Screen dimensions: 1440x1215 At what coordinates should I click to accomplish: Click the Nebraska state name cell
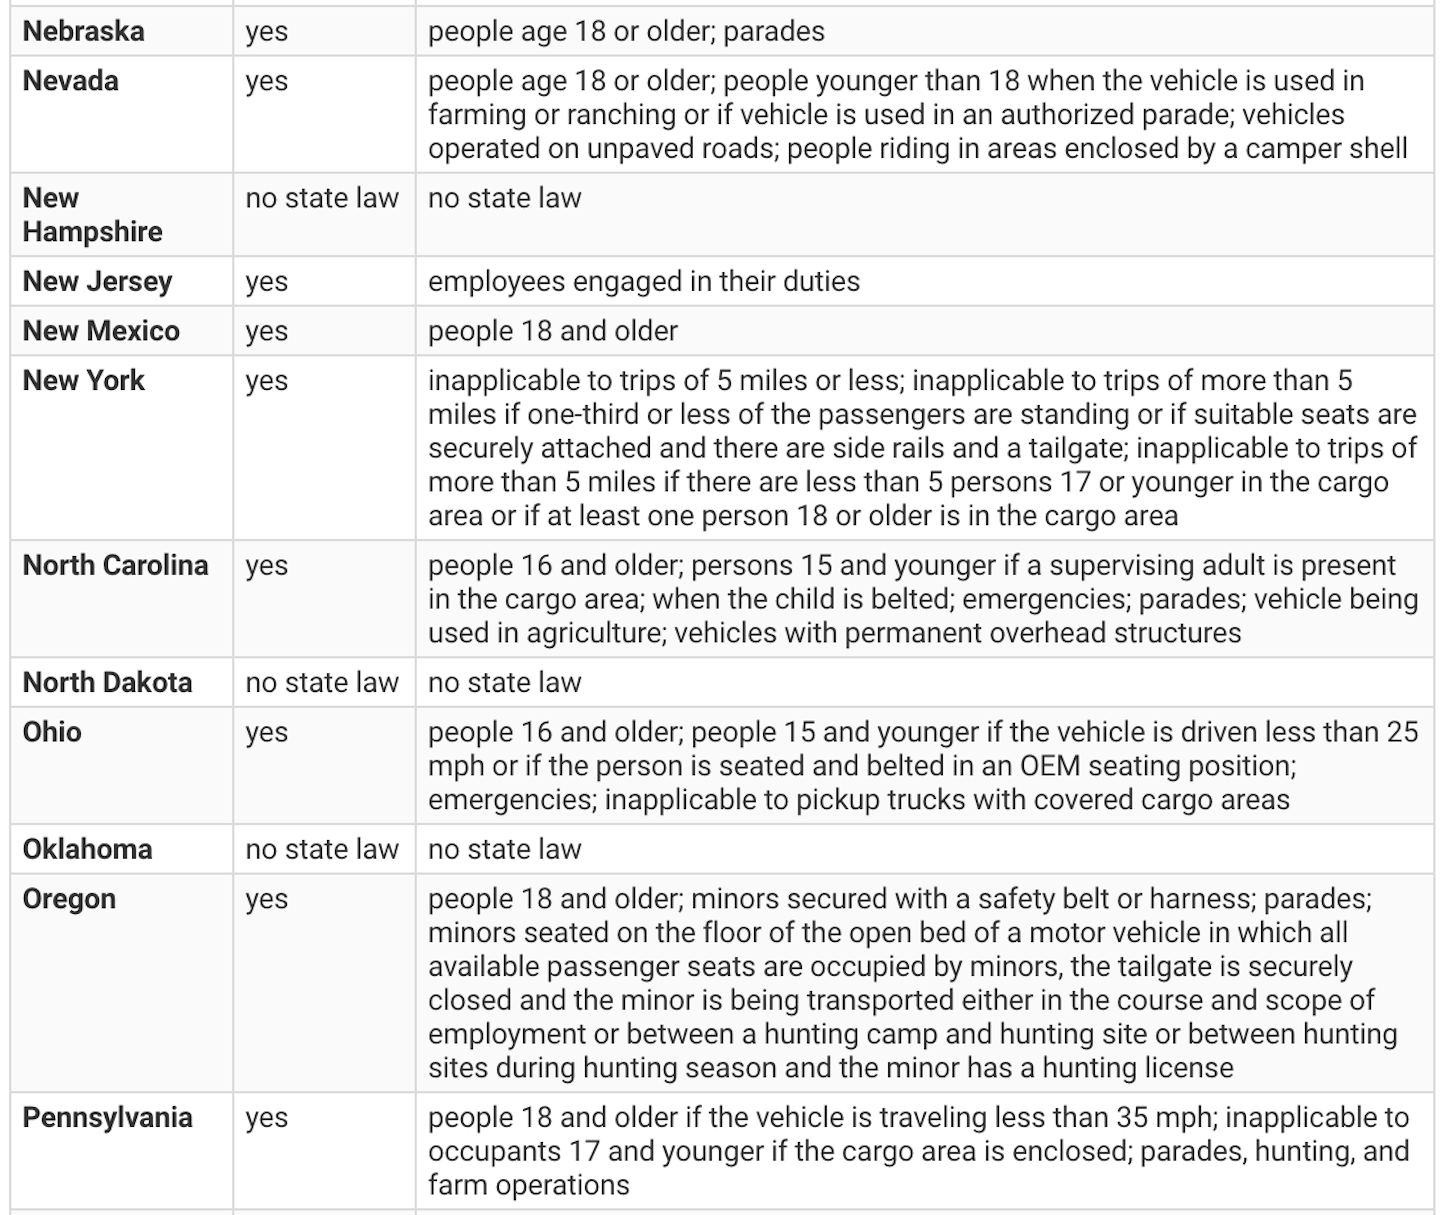(83, 31)
